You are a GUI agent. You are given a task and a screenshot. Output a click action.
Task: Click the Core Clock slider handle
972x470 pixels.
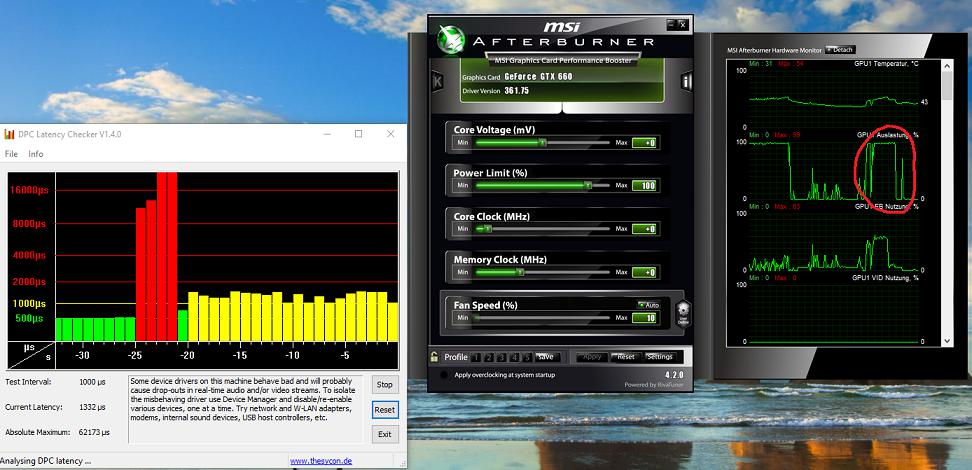coord(487,229)
